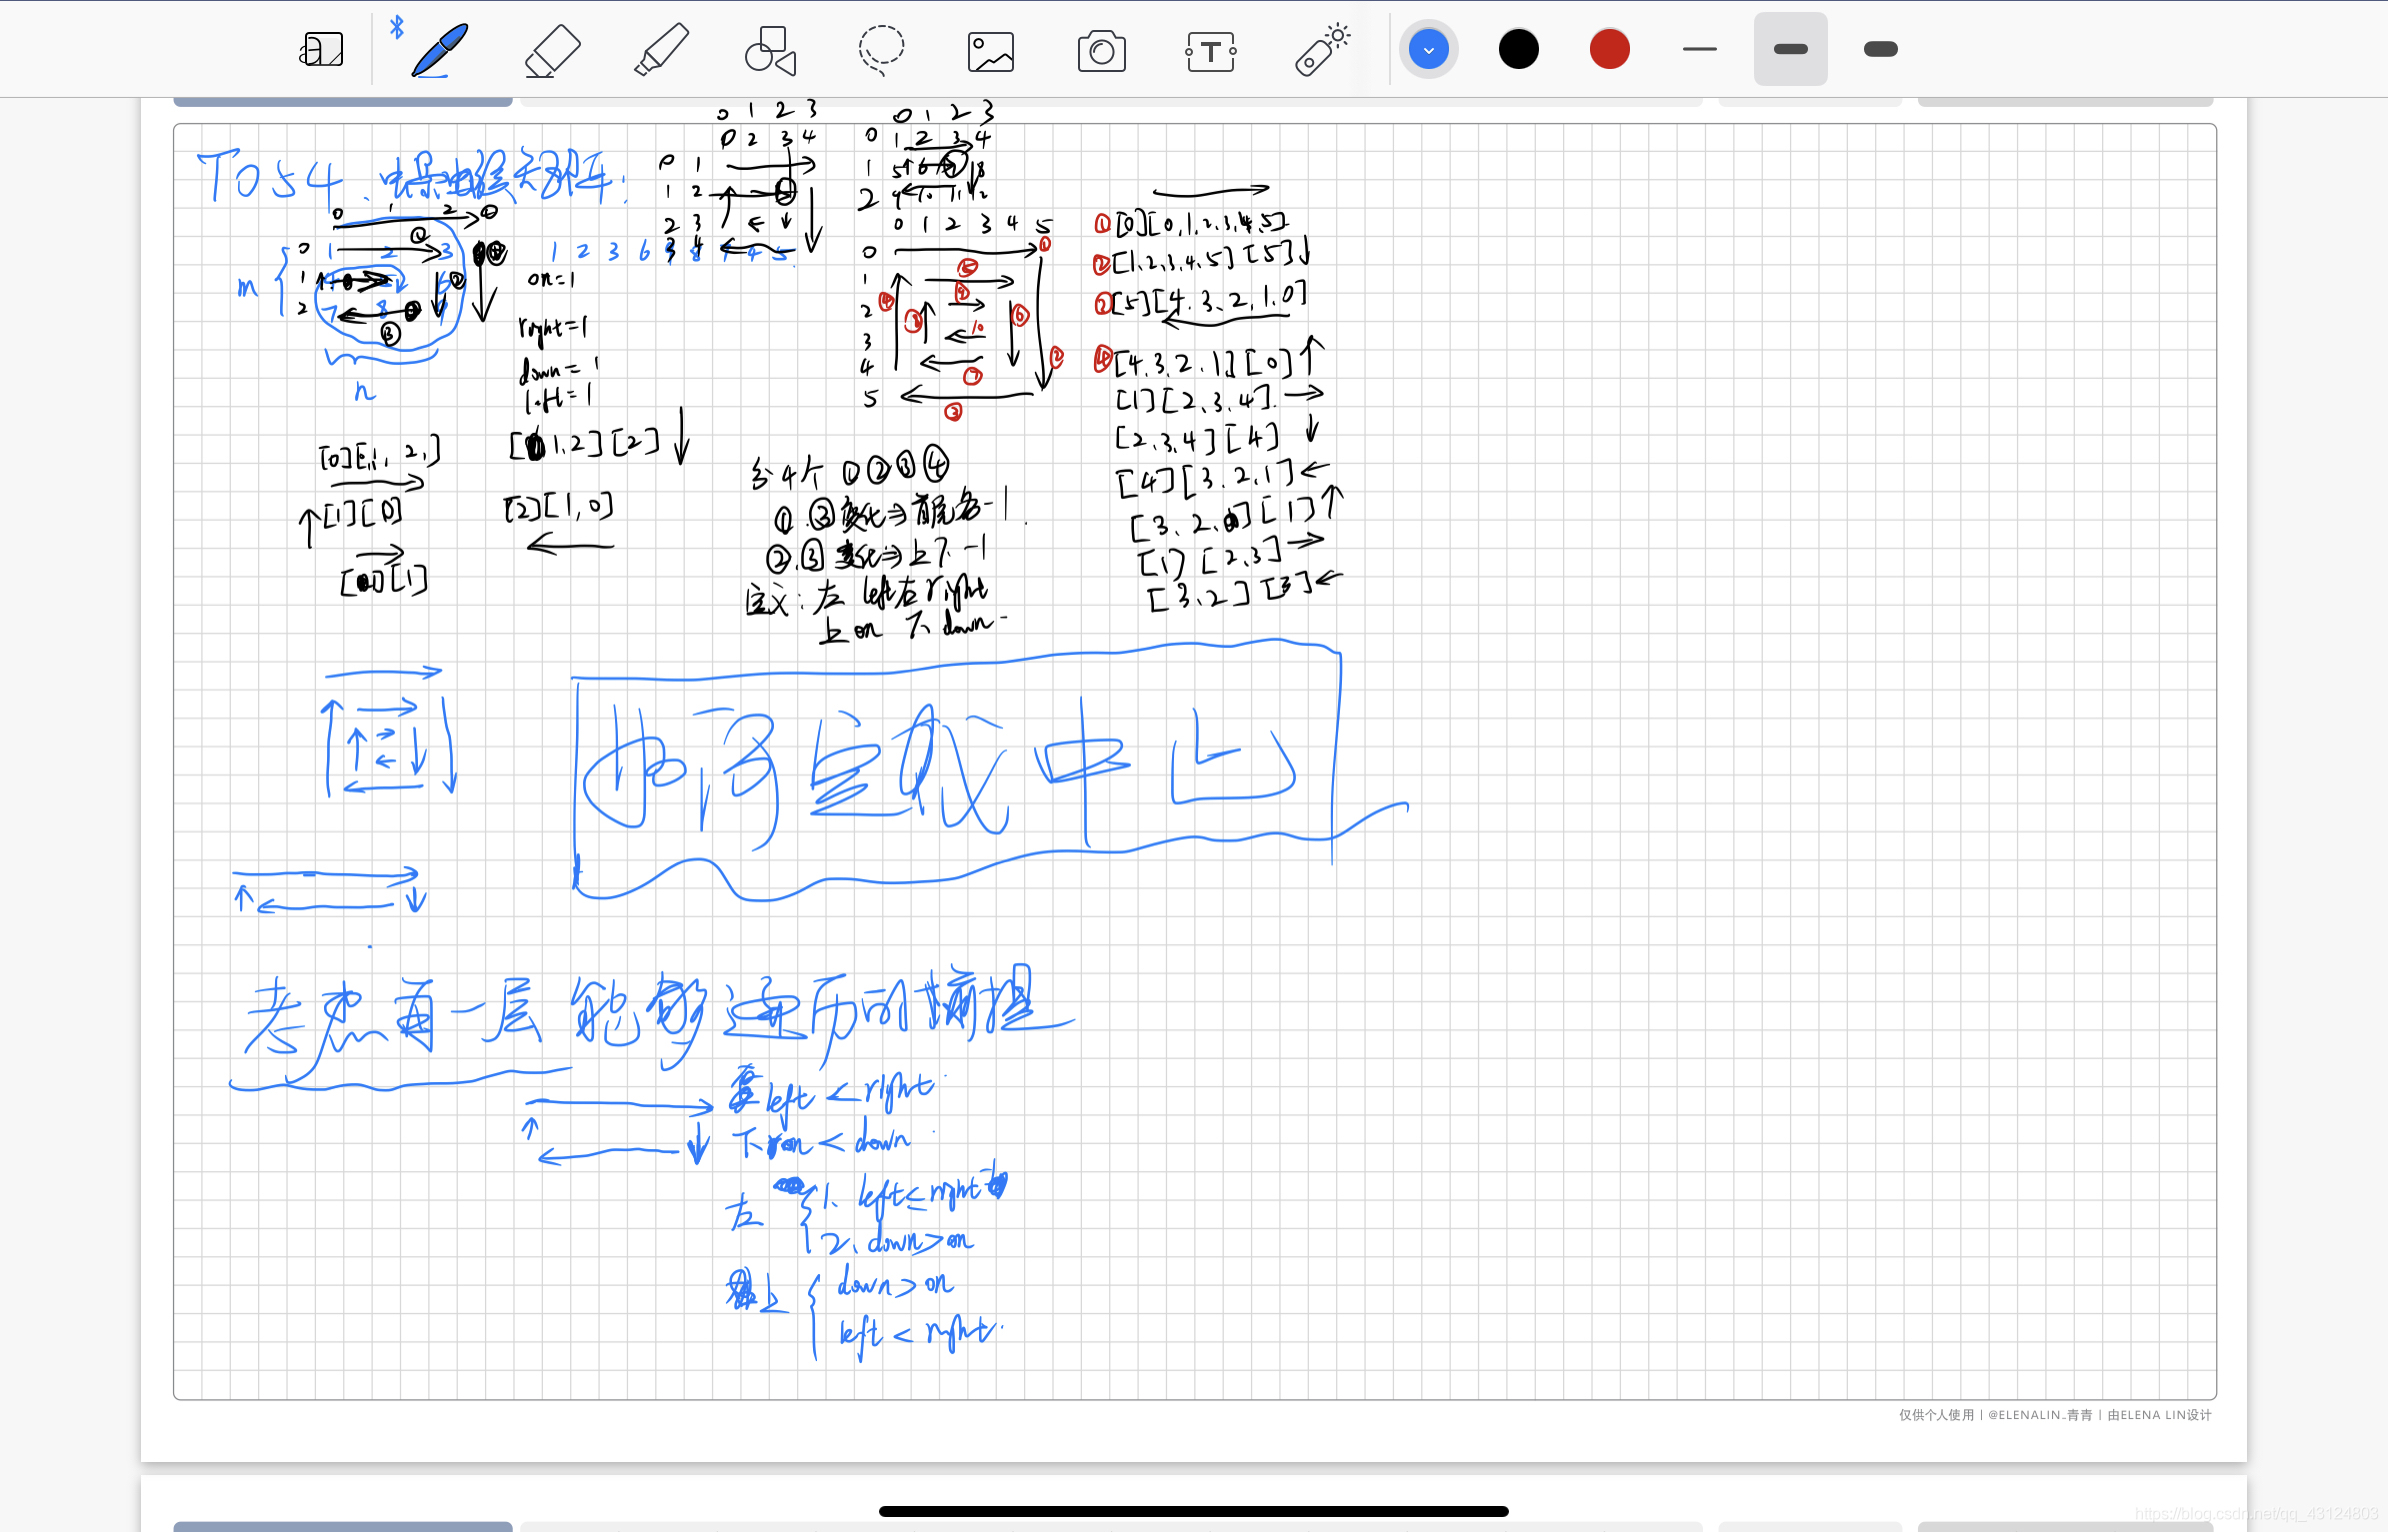Click the bottom home indicator bar
The height and width of the screenshot is (1532, 2388).
[1193, 1511]
